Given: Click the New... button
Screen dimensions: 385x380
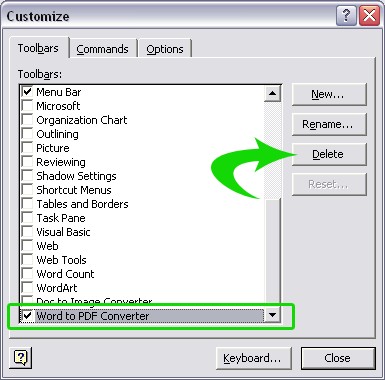Looking at the screenshot, I should coord(329,94).
